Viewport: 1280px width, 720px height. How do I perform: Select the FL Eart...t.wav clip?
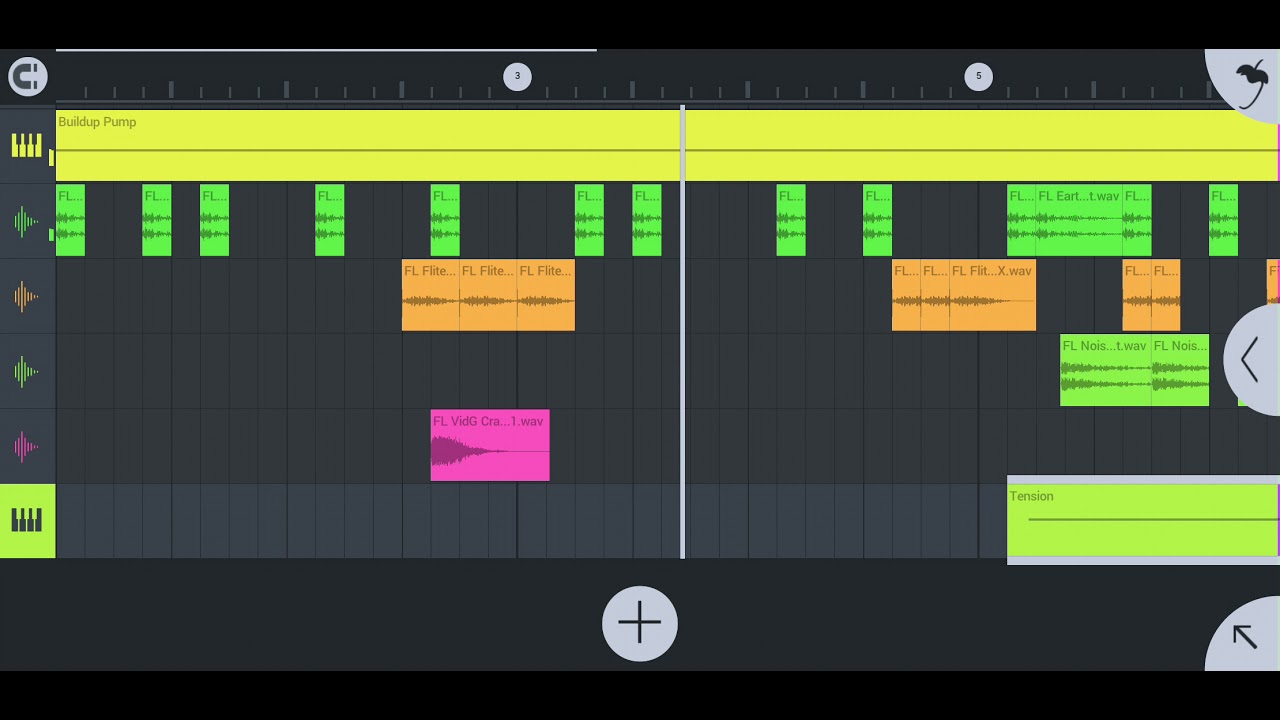point(1079,221)
